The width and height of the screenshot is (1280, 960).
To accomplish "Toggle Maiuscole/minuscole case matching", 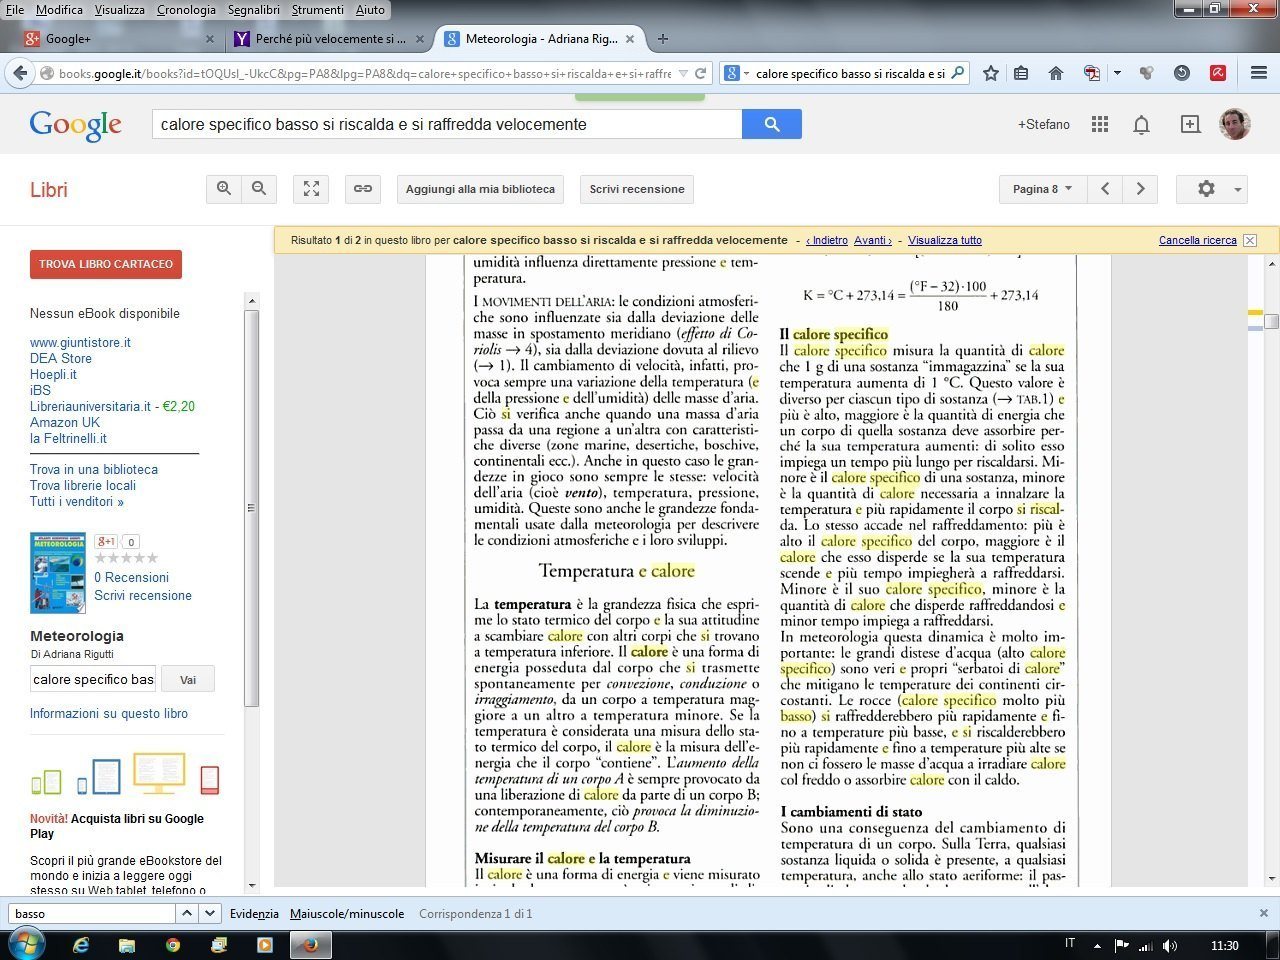I will [x=347, y=913].
